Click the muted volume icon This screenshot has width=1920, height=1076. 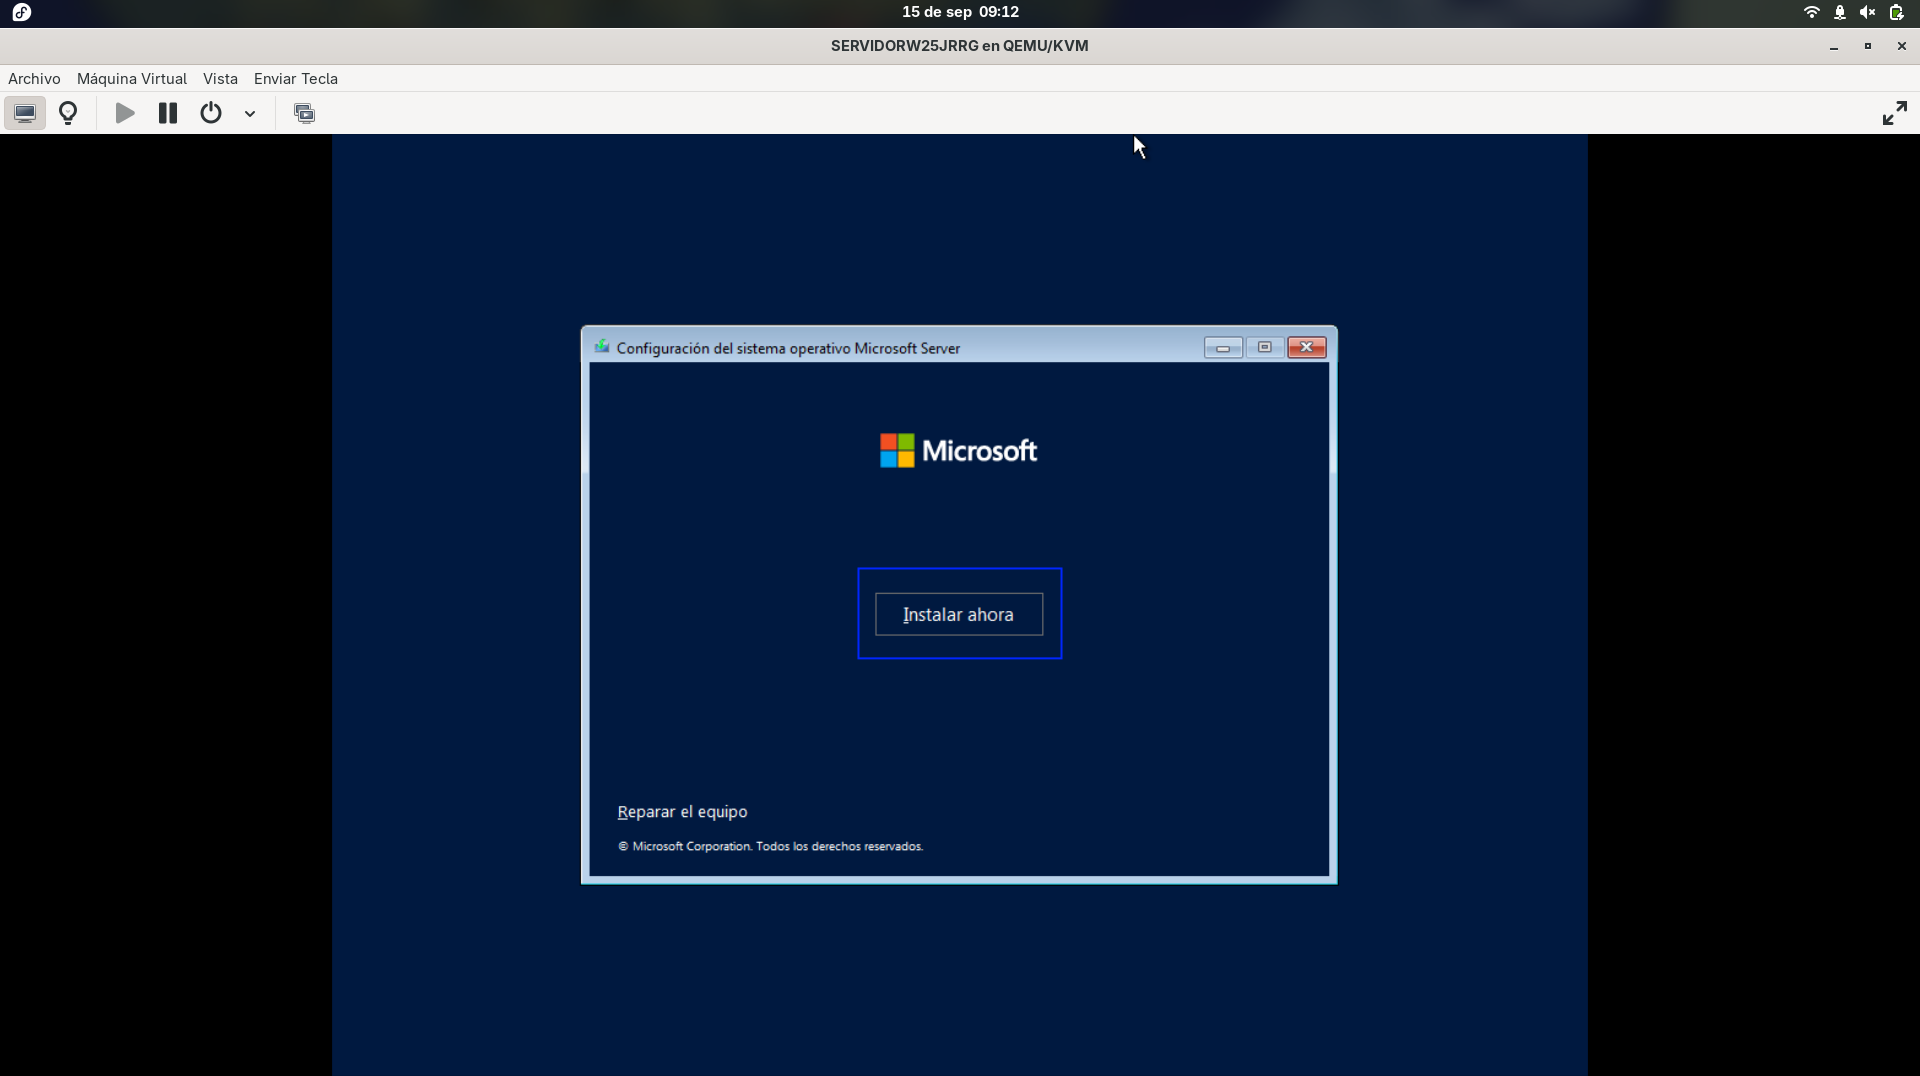click(x=1867, y=12)
